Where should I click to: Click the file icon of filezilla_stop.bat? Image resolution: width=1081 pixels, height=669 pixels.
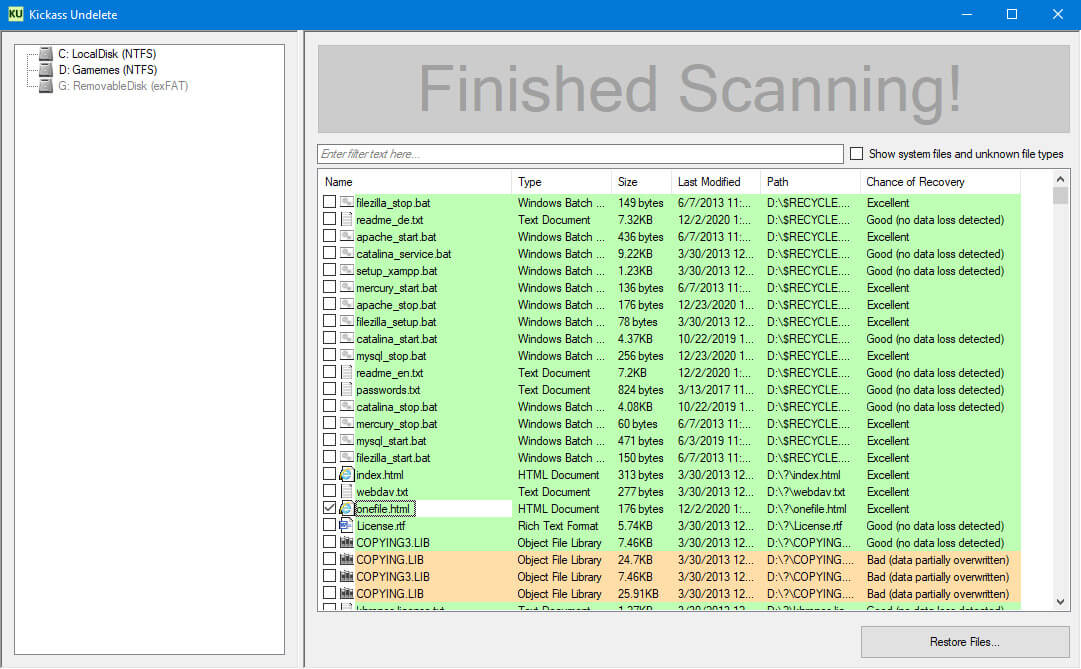point(347,202)
